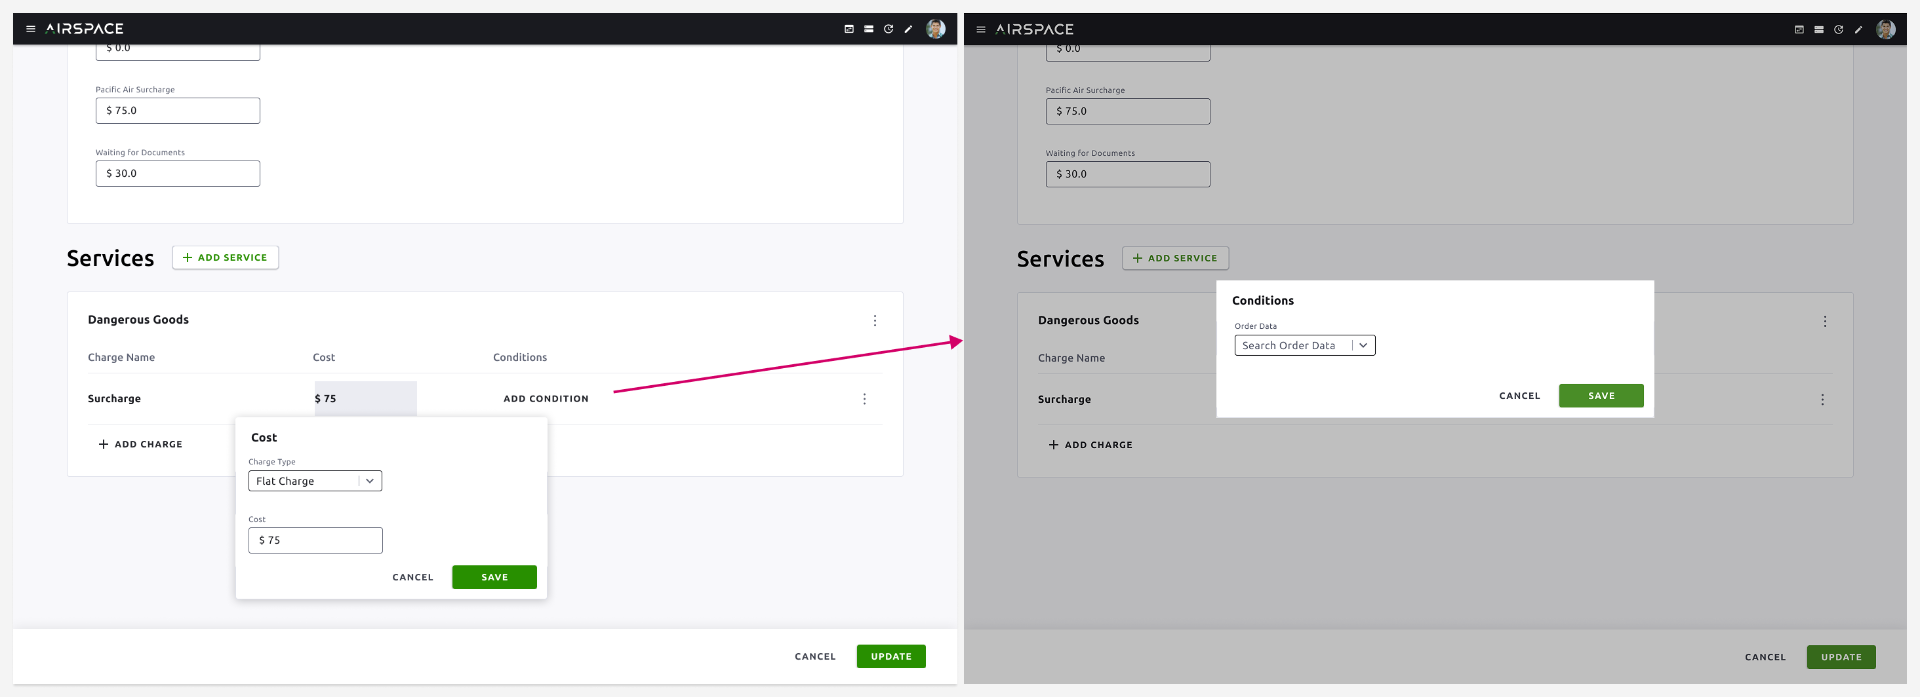
Task: Click card icon in left header toolbar
Action: (x=849, y=29)
